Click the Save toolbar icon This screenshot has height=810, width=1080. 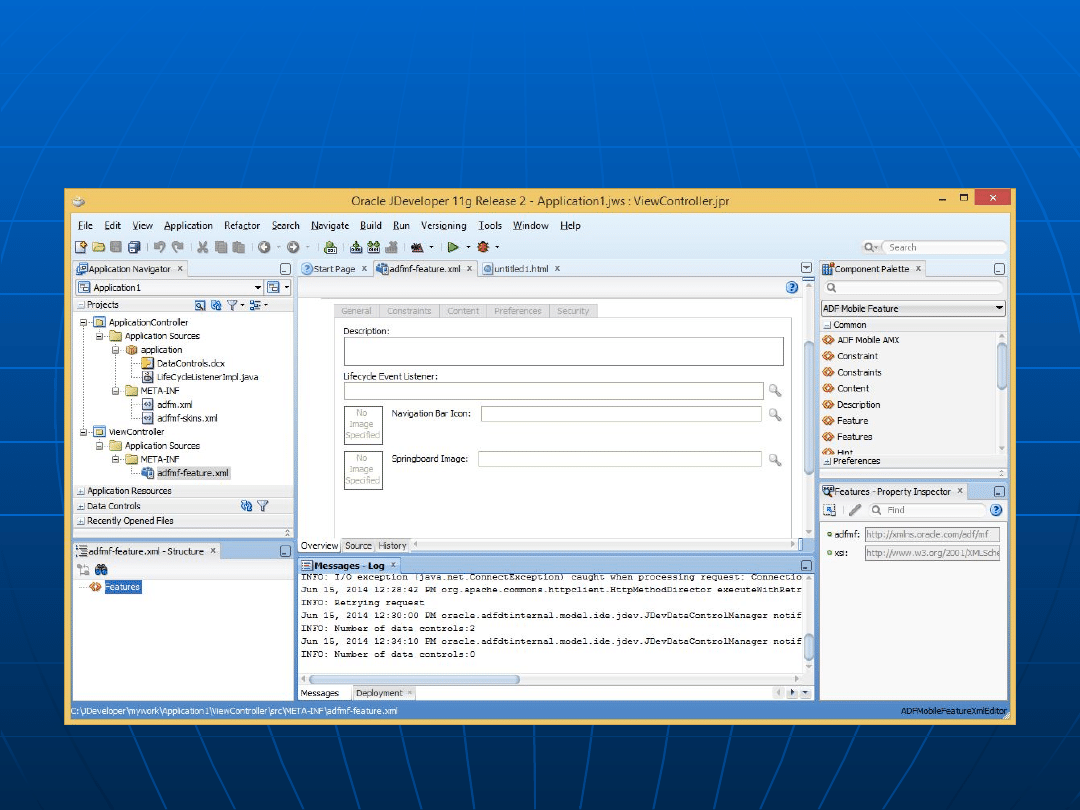tap(116, 247)
